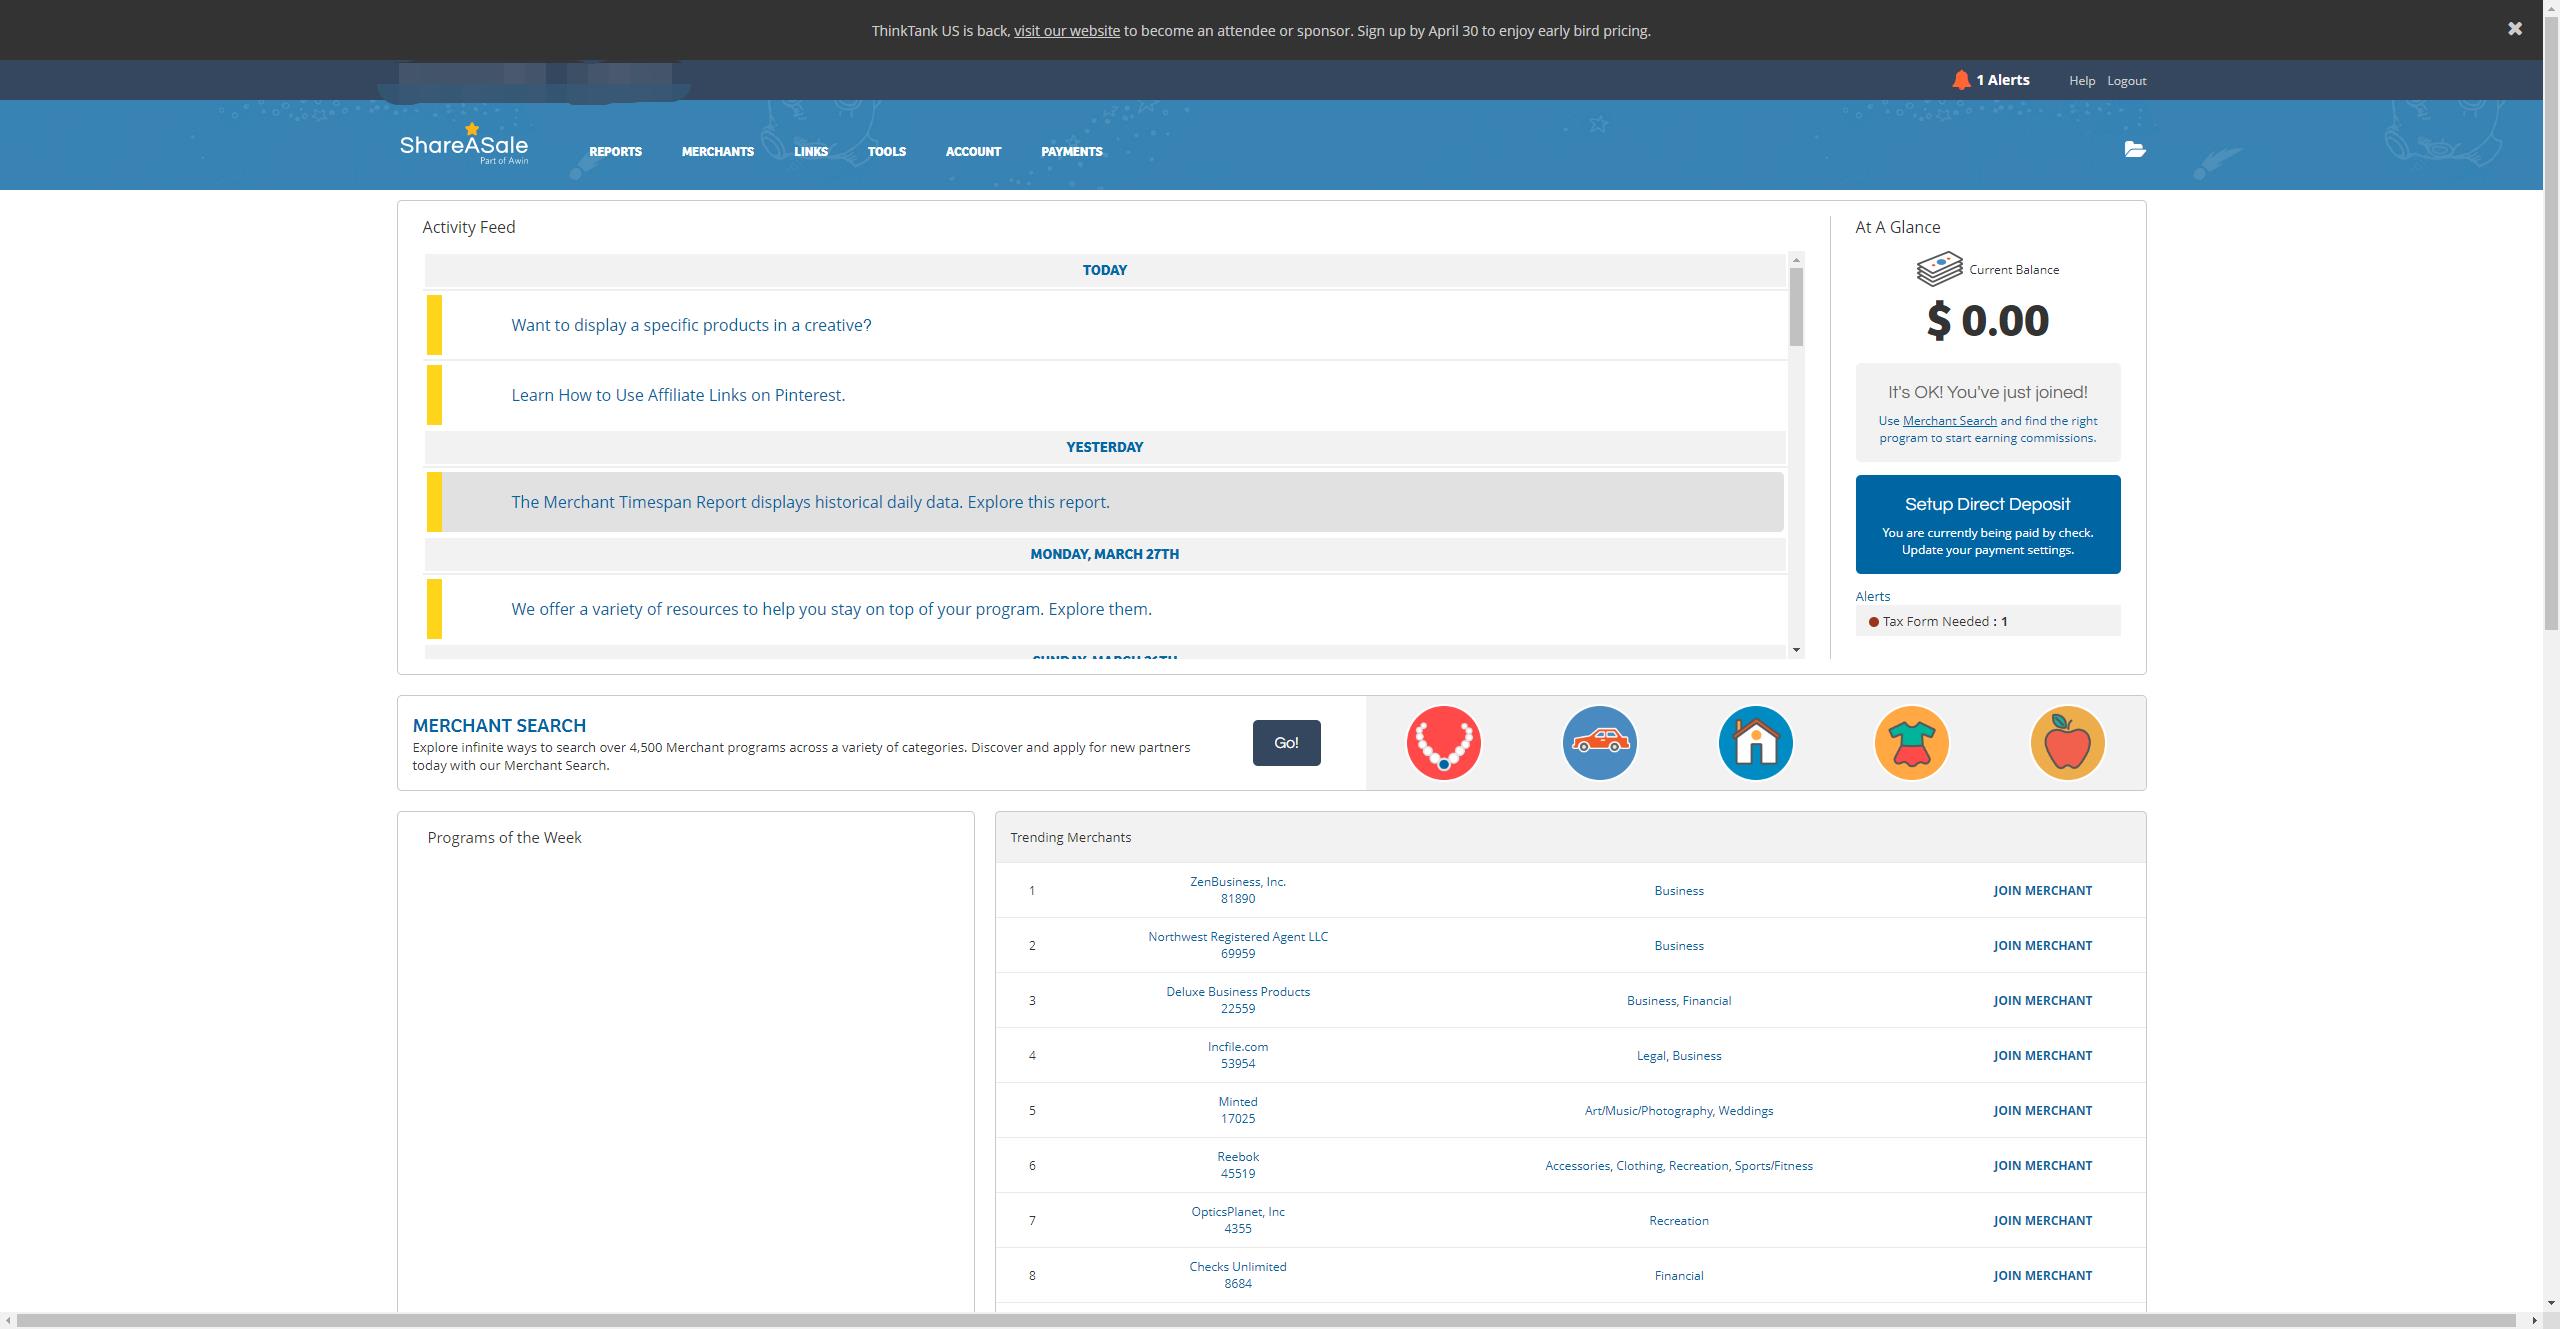This screenshot has width=2560, height=1329.
Task: Select the red car automotive category icon
Action: [1600, 743]
